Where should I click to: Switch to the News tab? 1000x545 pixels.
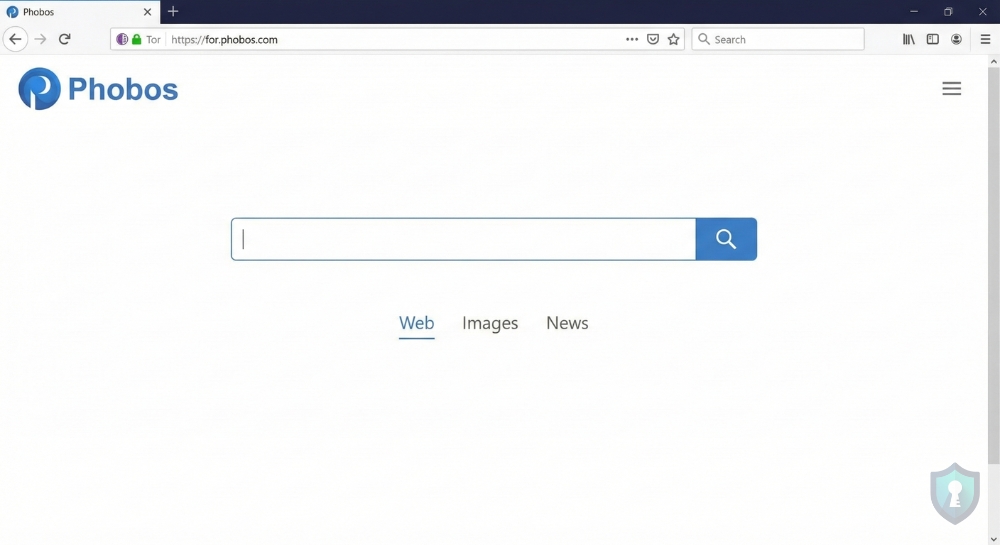(567, 323)
